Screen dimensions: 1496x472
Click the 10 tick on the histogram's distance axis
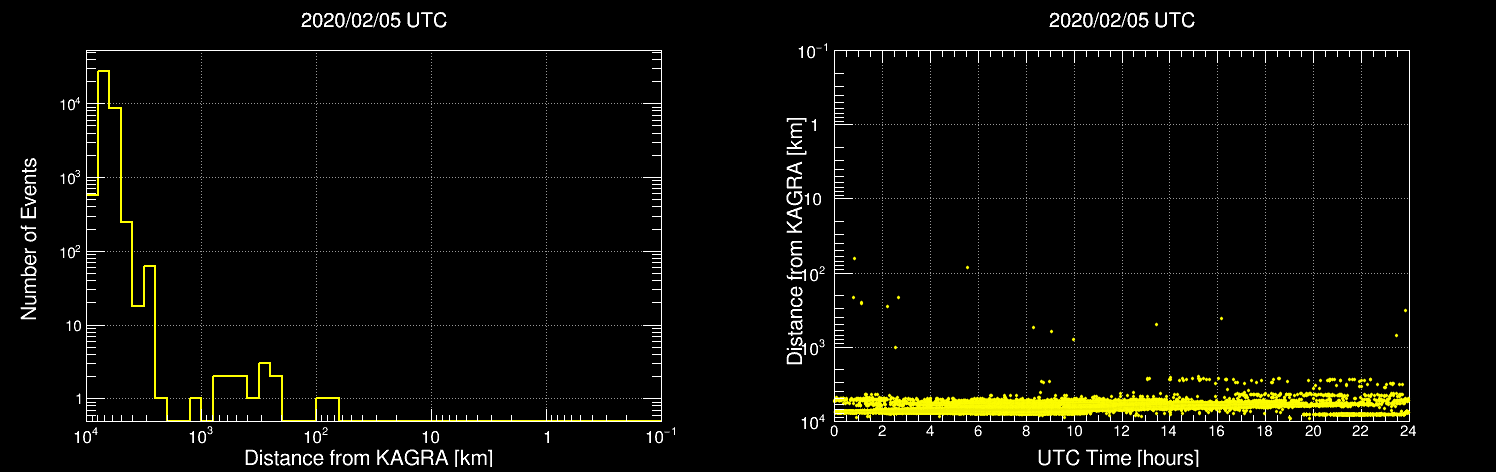(x=431, y=438)
